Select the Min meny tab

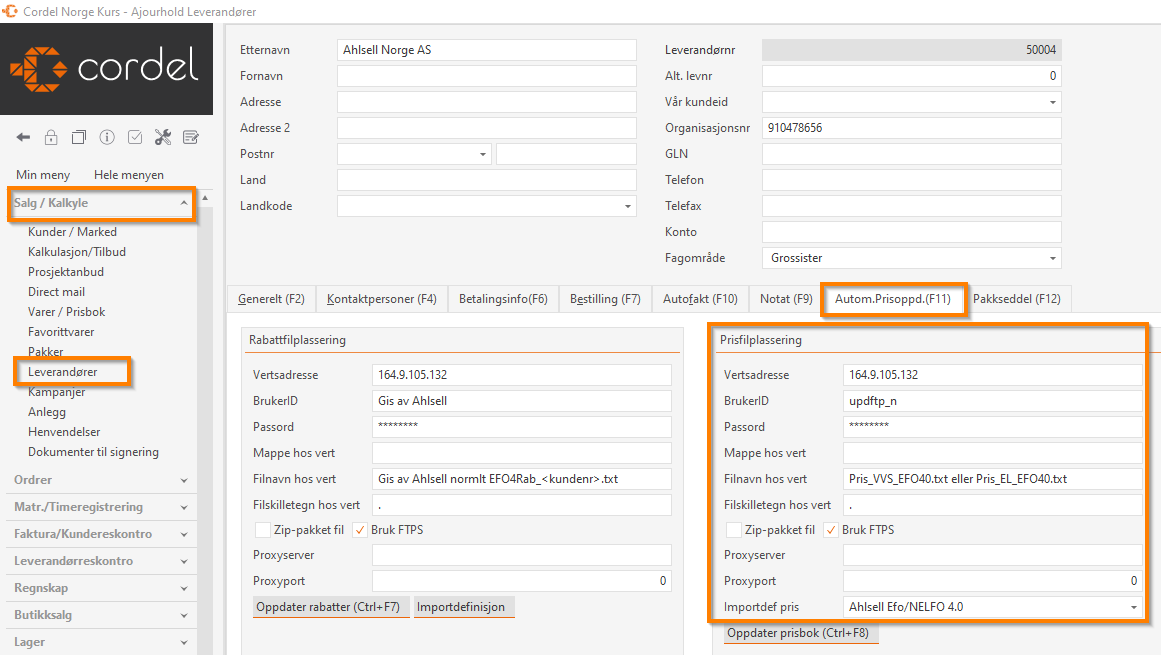(43, 175)
